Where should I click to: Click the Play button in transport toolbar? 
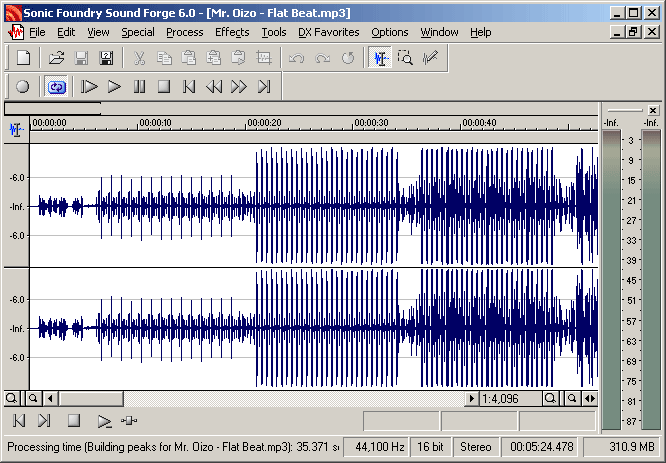point(114,87)
